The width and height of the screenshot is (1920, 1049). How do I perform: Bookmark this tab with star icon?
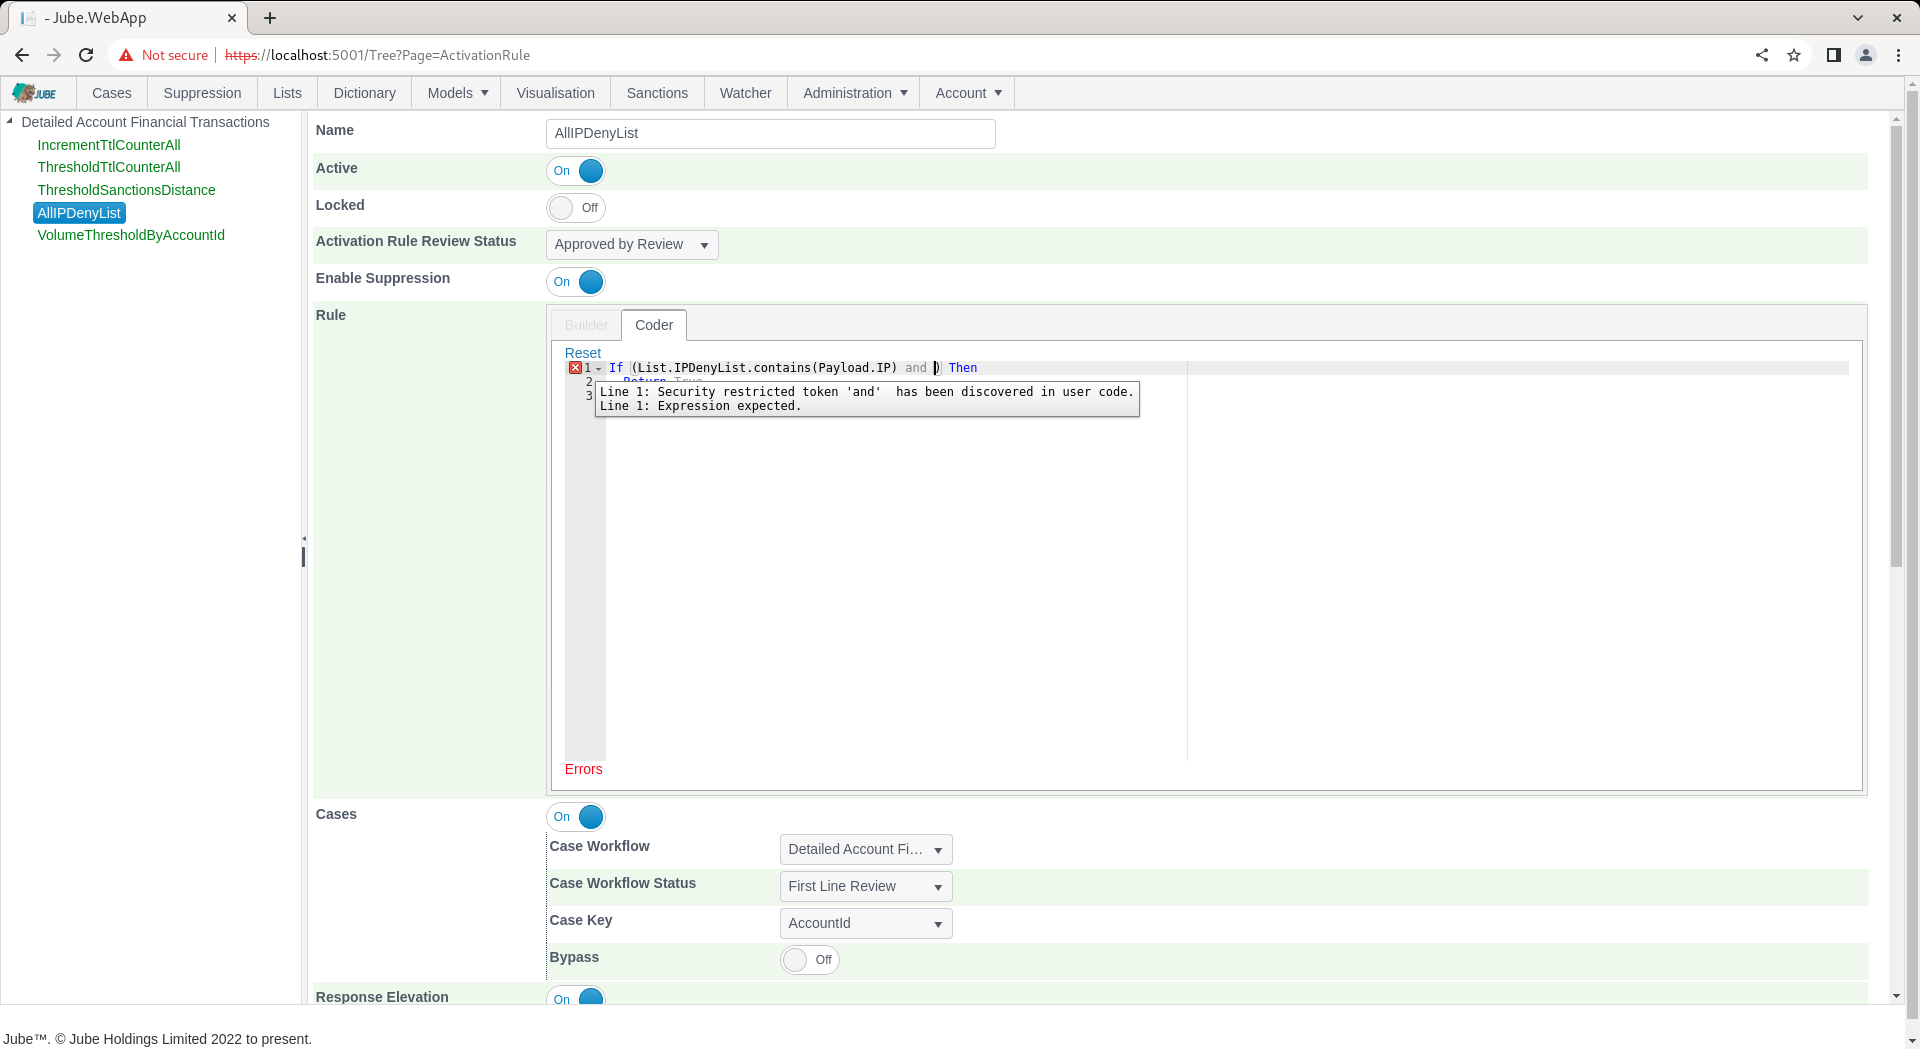tap(1794, 55)
